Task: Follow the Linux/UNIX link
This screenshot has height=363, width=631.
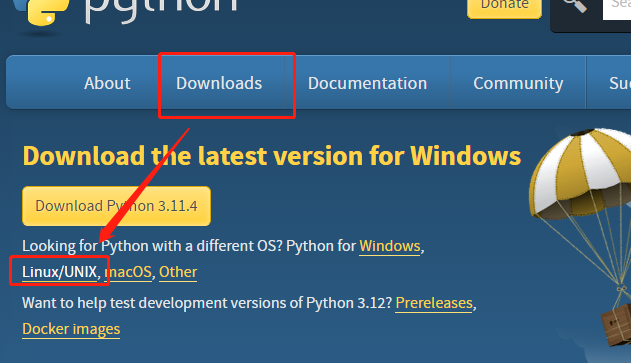Action: (60, 272)
